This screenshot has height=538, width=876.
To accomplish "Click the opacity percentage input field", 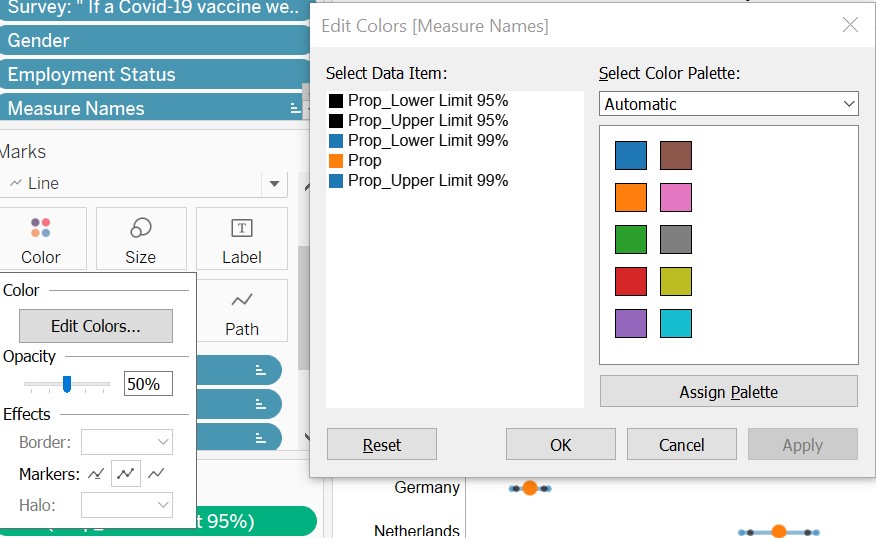I will [148, 384].
